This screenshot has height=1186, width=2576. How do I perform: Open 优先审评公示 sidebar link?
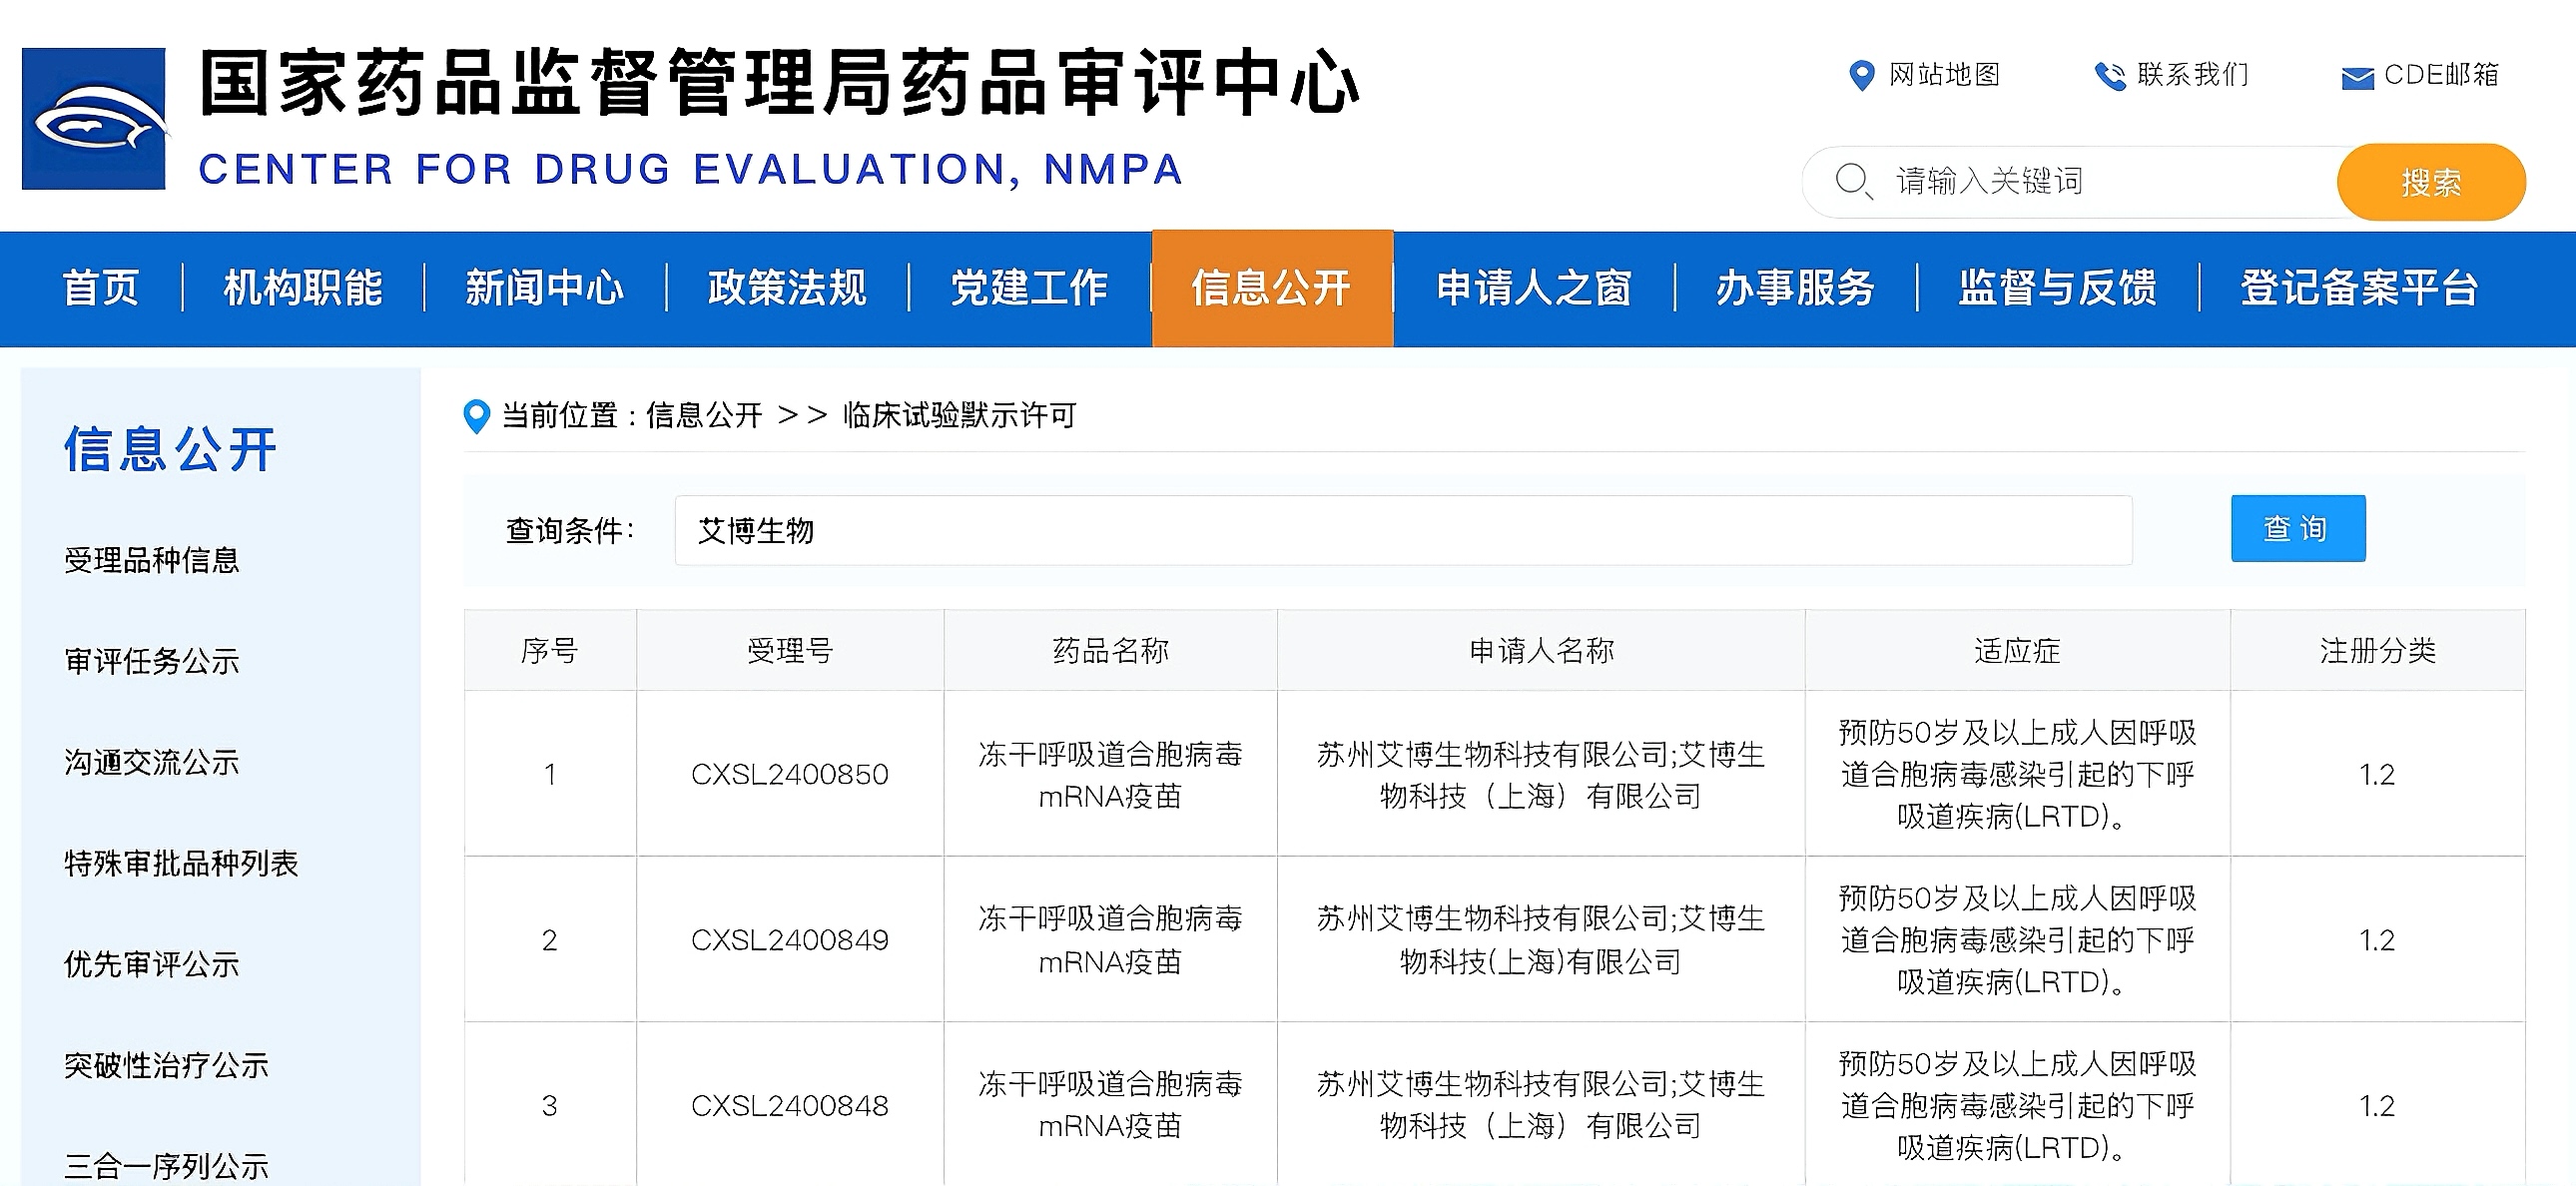pyautogui.click(x=152, y=964)
